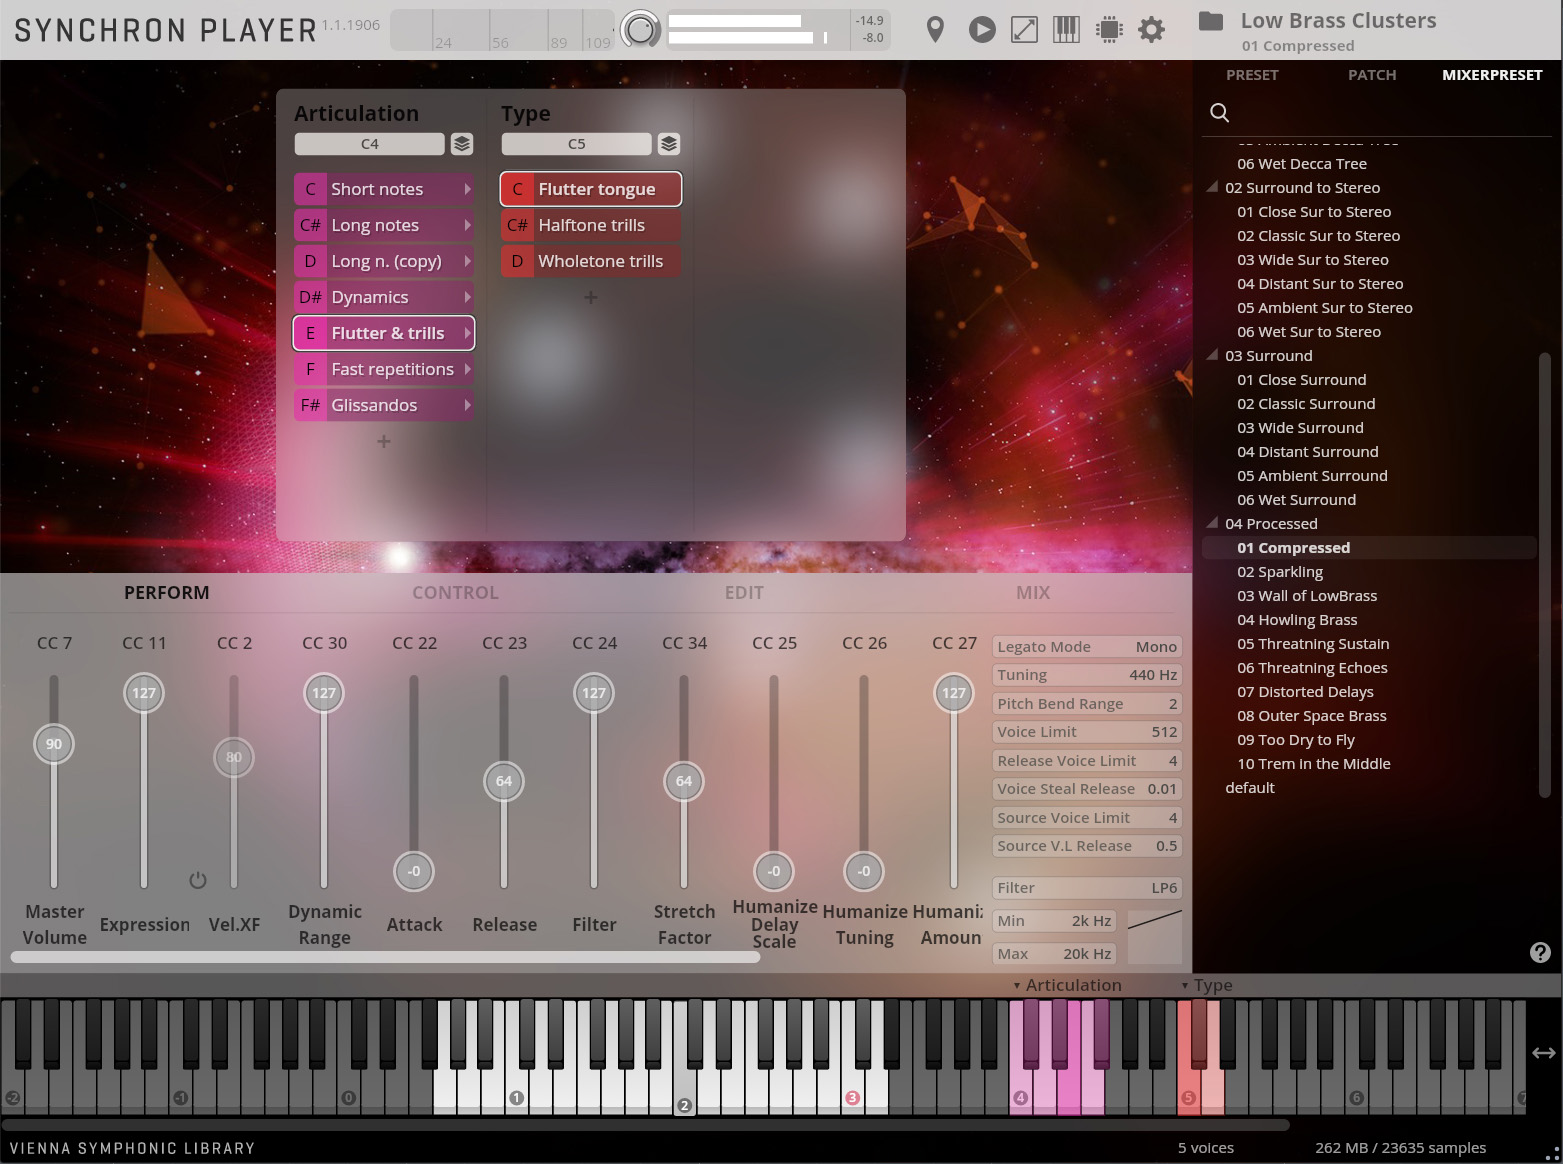This screenshot has height=1164, width=1563.
Task: Click the Attack CC 22 slider handle
Action: pyautogui.click(x=414, y=871)
